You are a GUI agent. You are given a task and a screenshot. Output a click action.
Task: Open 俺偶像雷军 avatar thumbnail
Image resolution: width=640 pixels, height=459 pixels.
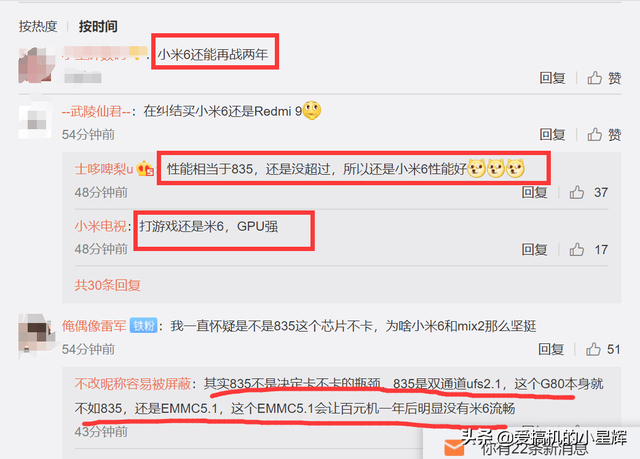click(37, 335)
